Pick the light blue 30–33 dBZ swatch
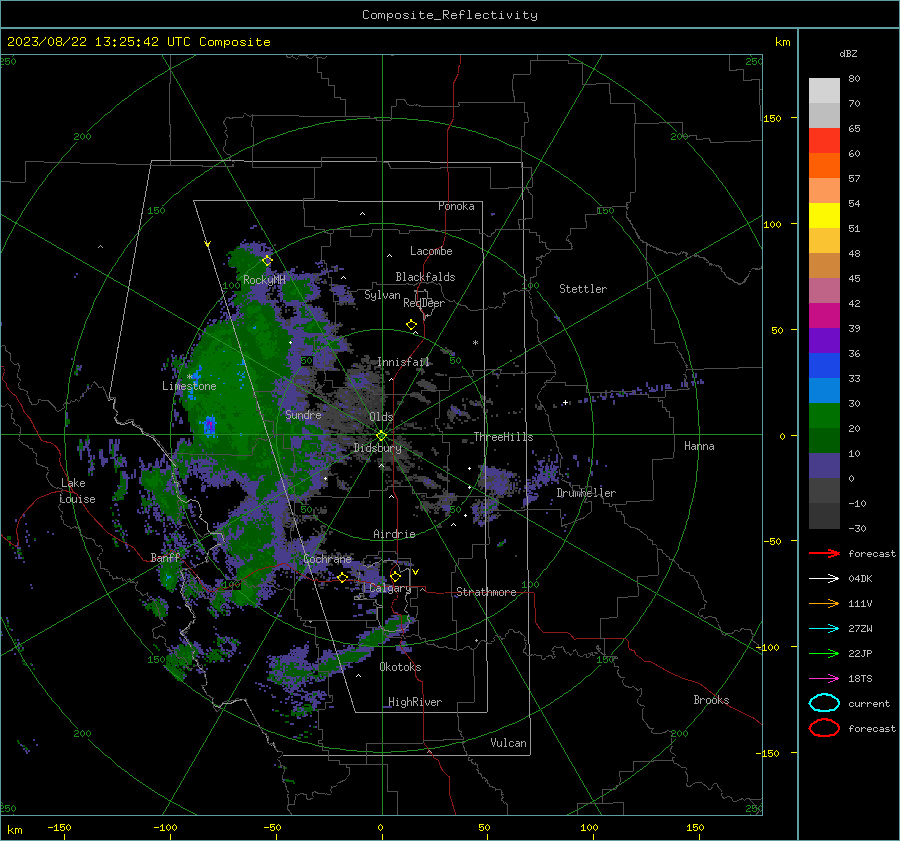The width and height of the screenshot is (900, 841). [x=824, y=391]
